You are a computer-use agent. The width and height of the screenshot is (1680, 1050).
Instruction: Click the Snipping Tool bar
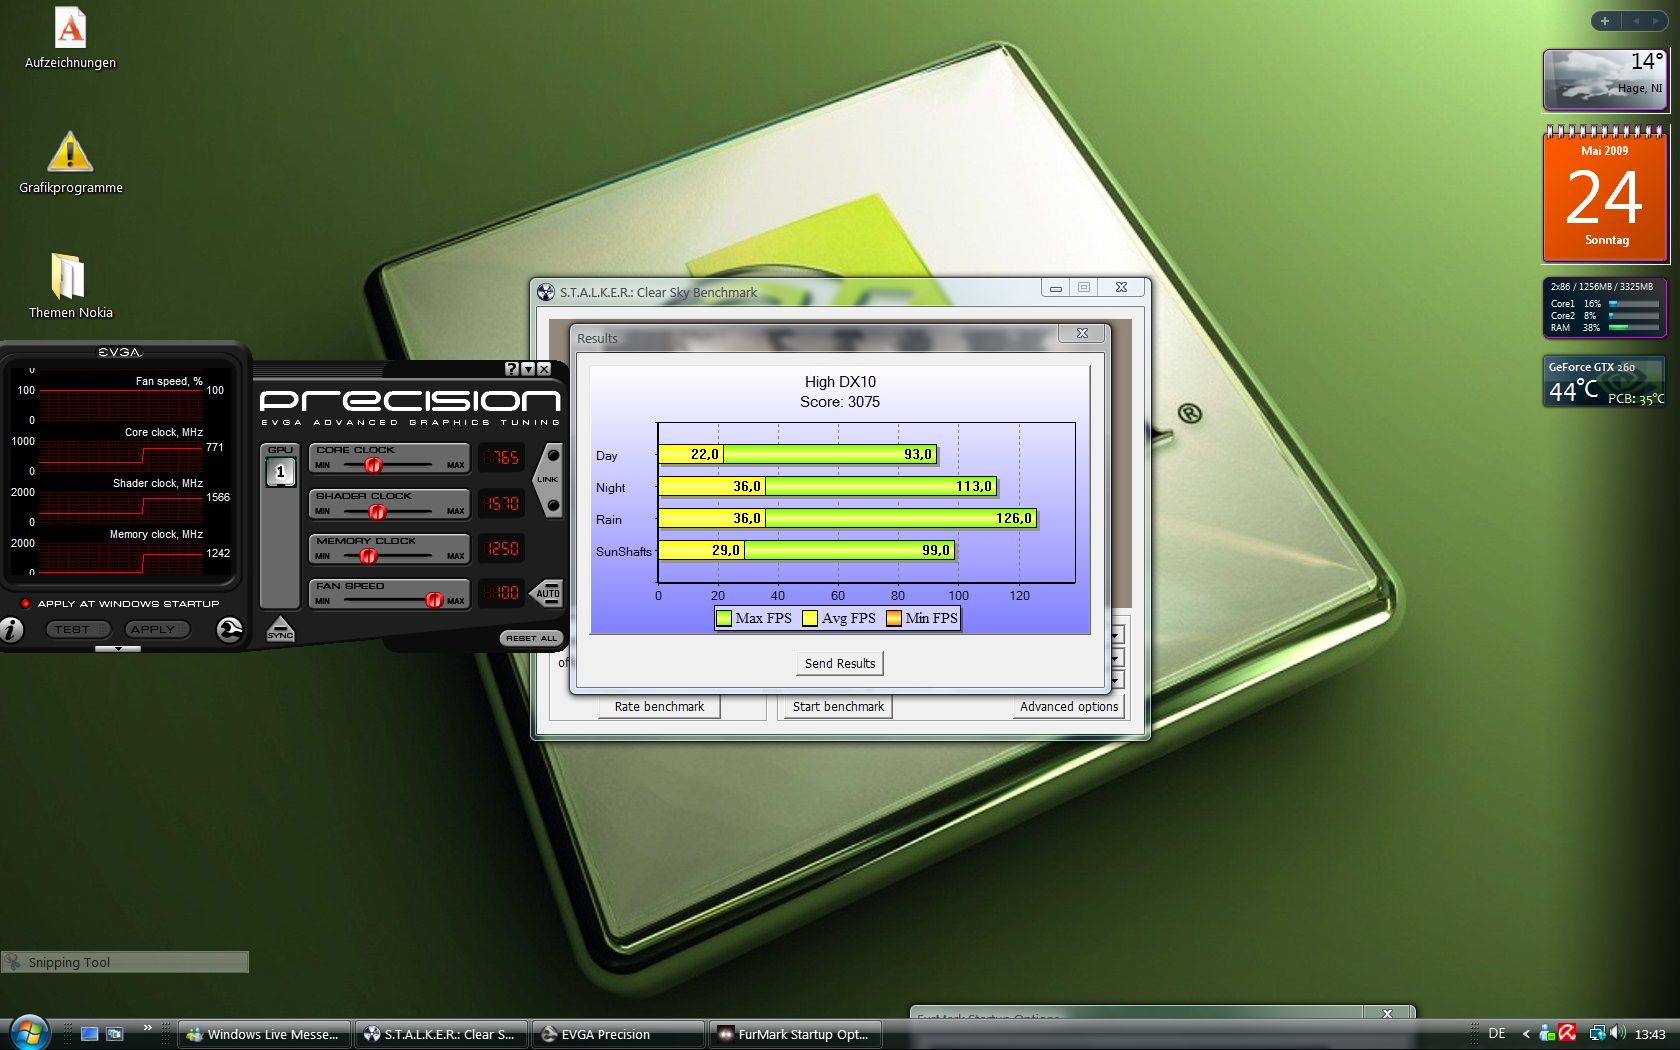[124, 962]
